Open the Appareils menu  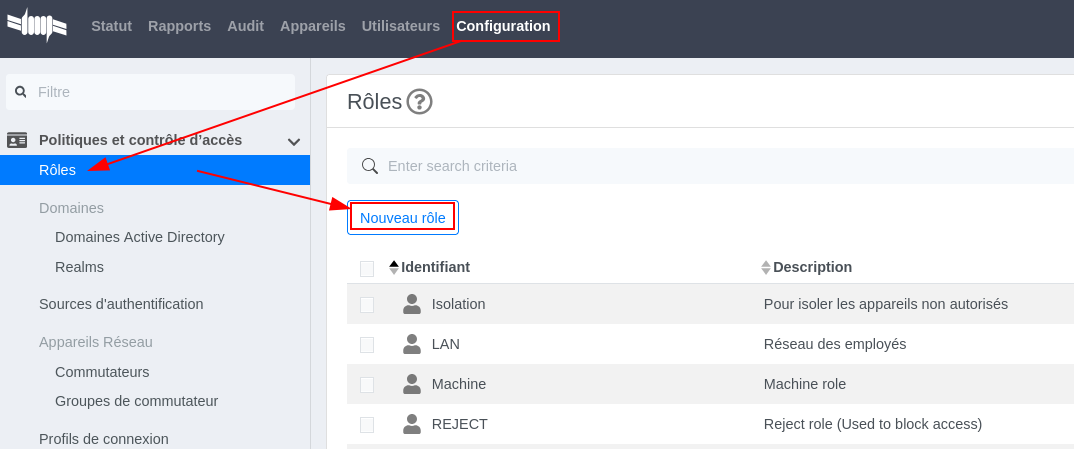313,26
